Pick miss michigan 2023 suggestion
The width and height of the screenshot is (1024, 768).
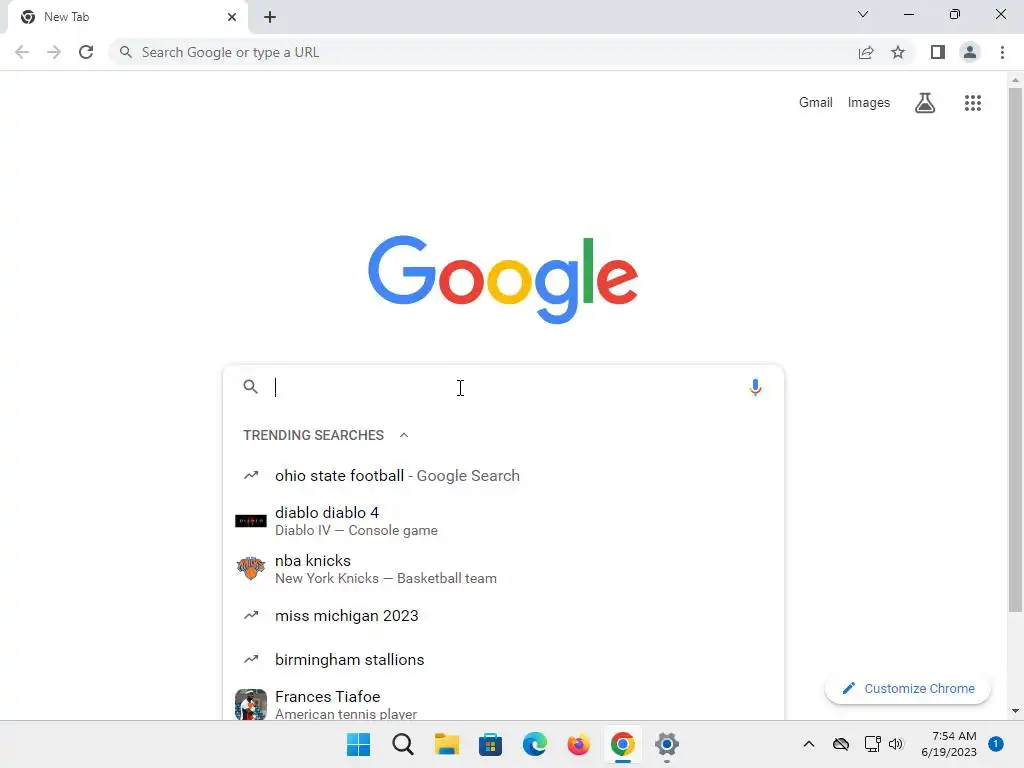pos(503,615)
